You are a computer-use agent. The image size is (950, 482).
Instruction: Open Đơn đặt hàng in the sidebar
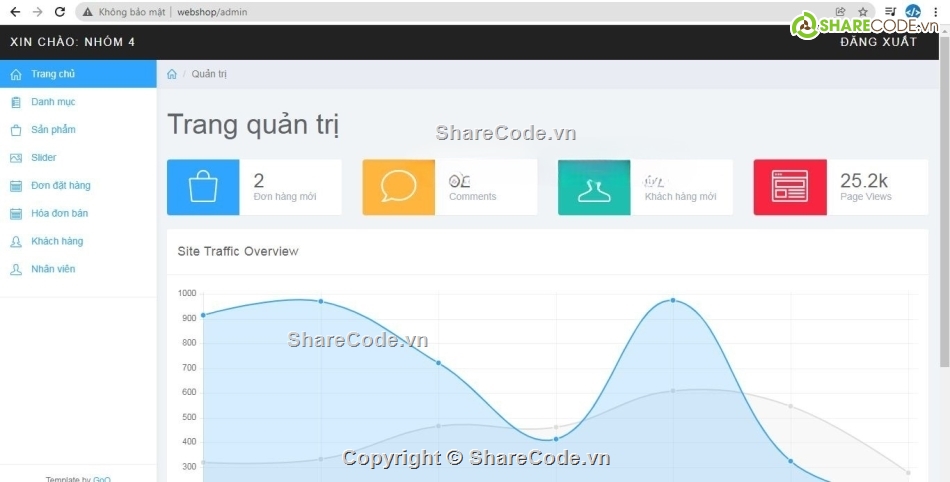click(78, 185)
